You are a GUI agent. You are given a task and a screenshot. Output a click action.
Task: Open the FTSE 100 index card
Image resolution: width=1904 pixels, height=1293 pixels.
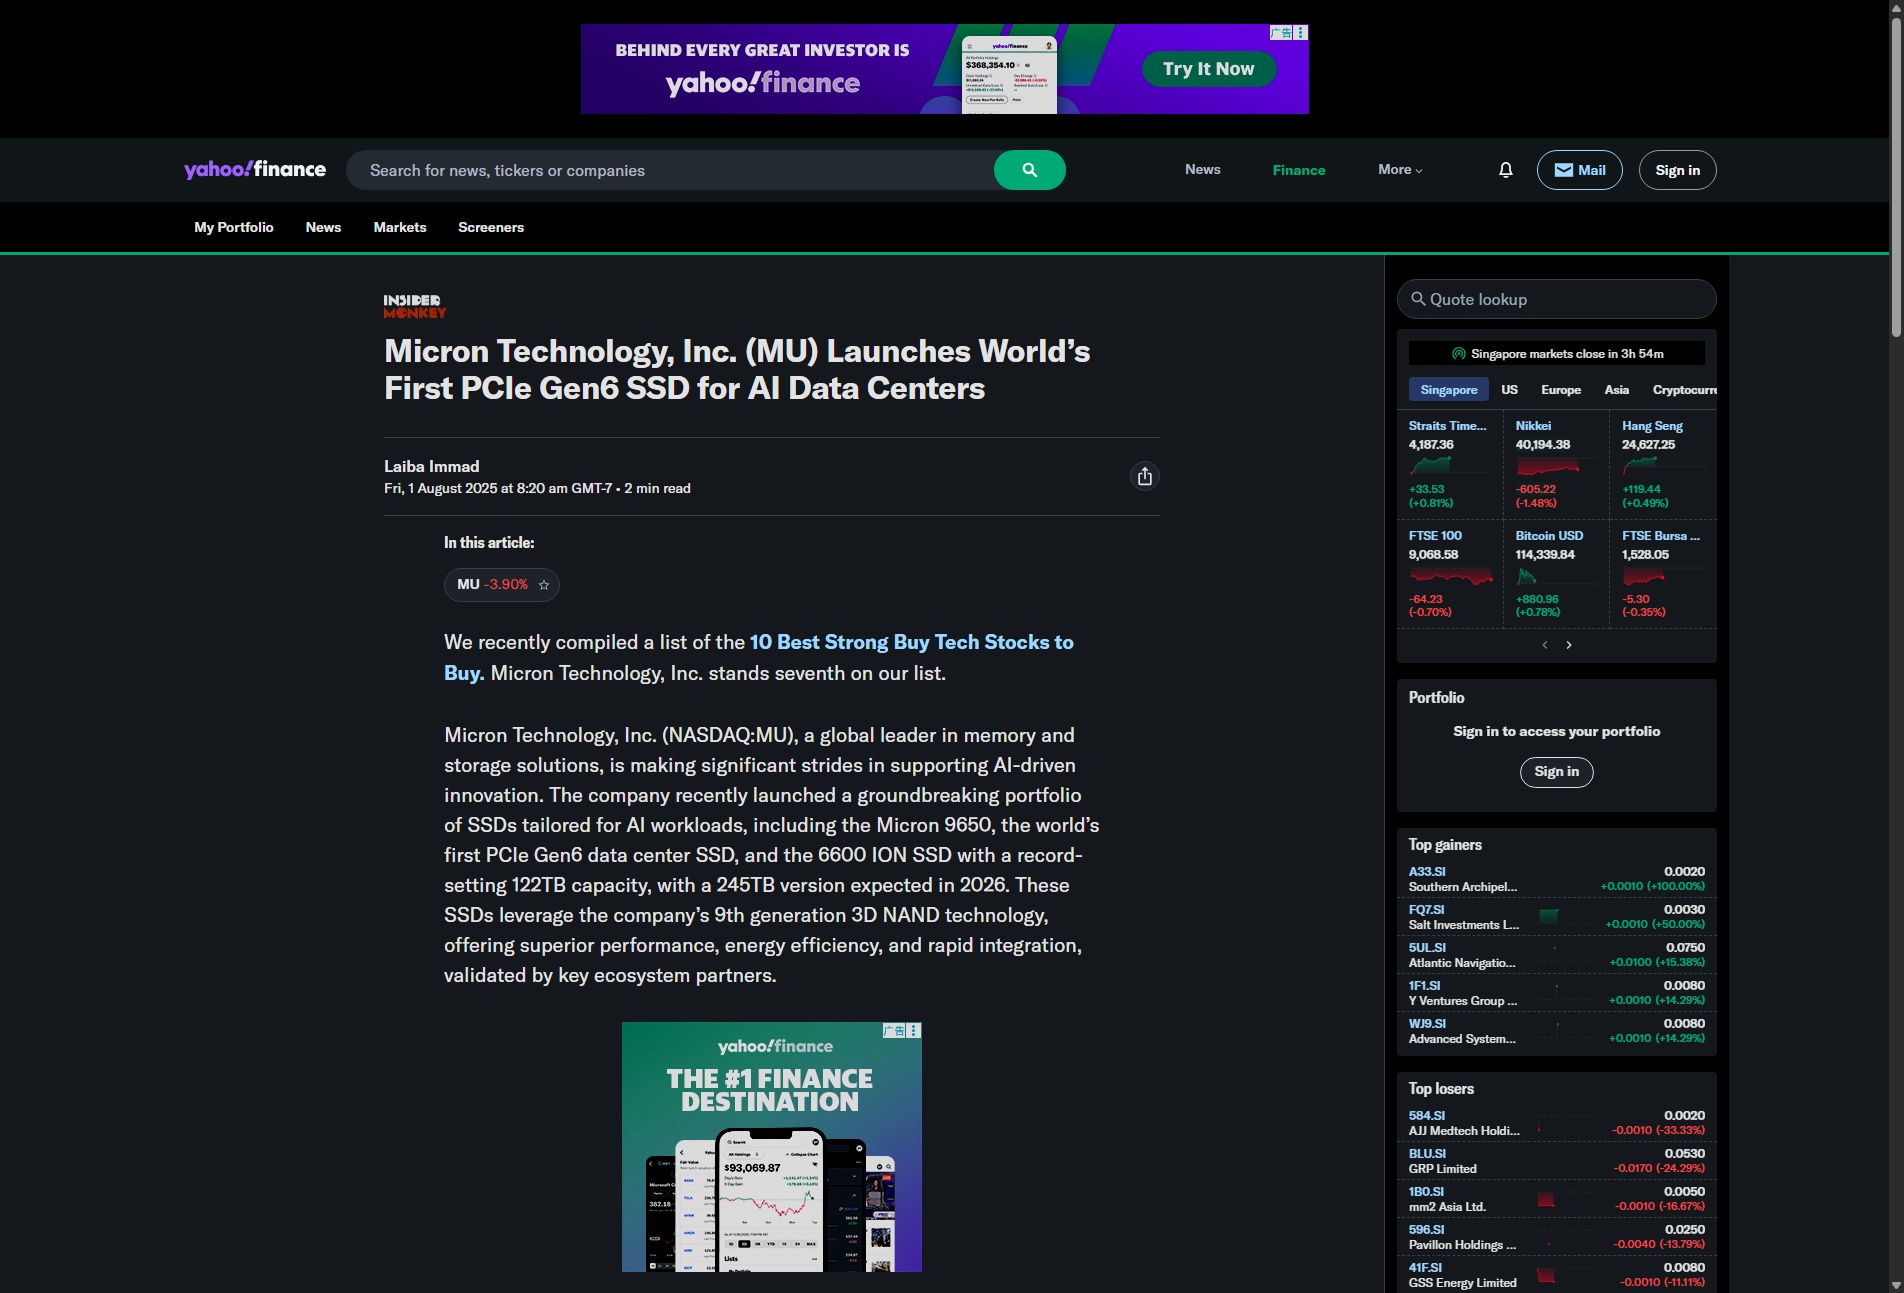(x=1449, y=574)
